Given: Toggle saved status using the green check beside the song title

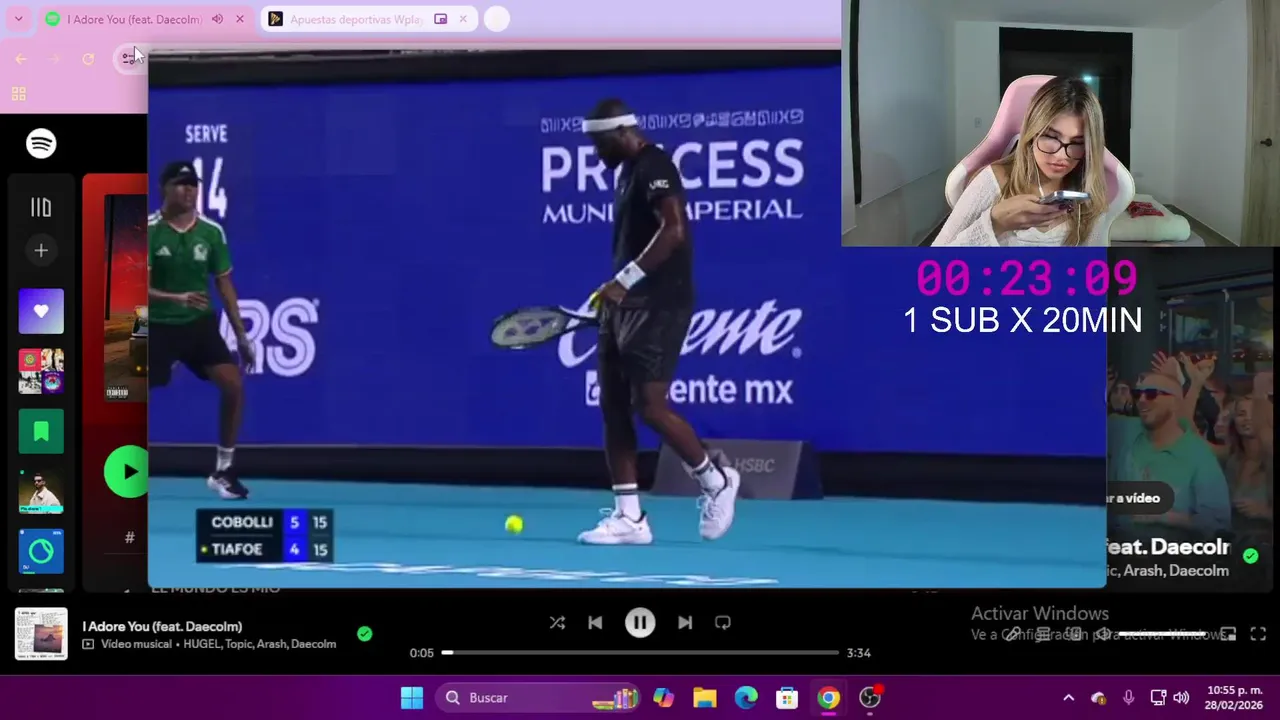Looking at the screenshot, I should 365,633.
